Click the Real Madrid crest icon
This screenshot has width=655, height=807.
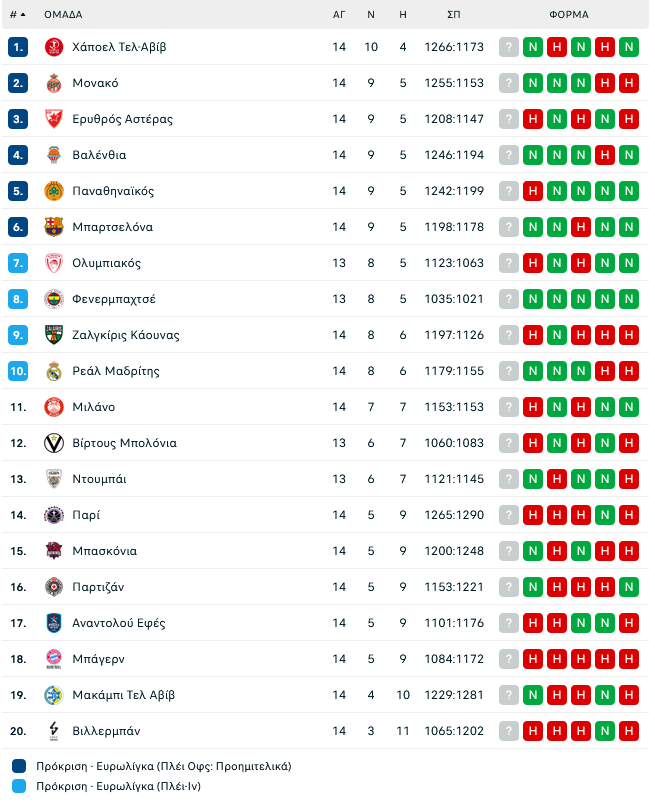point(54,371)
